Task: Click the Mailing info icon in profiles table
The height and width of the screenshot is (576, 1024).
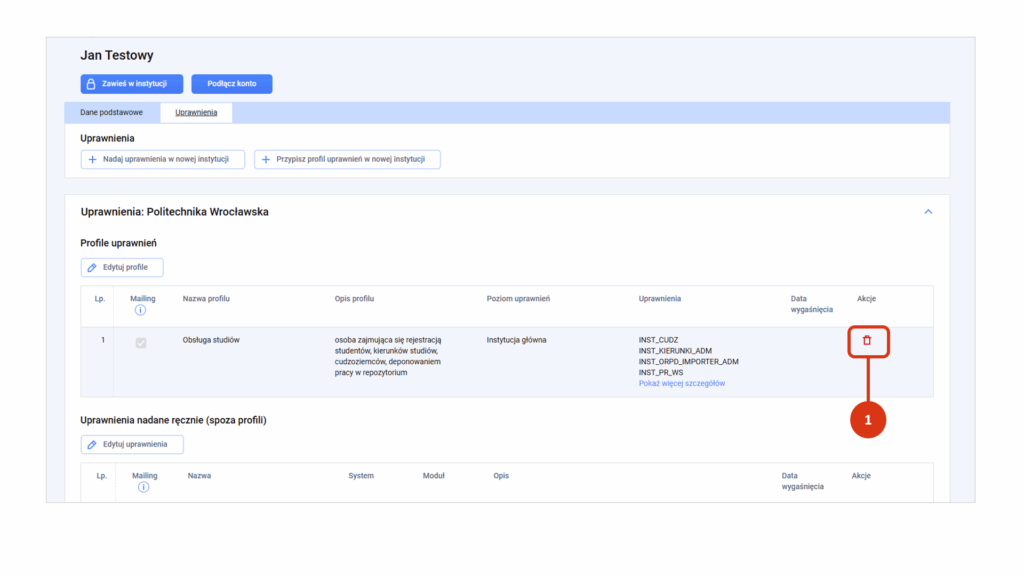Action: click(140, 310)
